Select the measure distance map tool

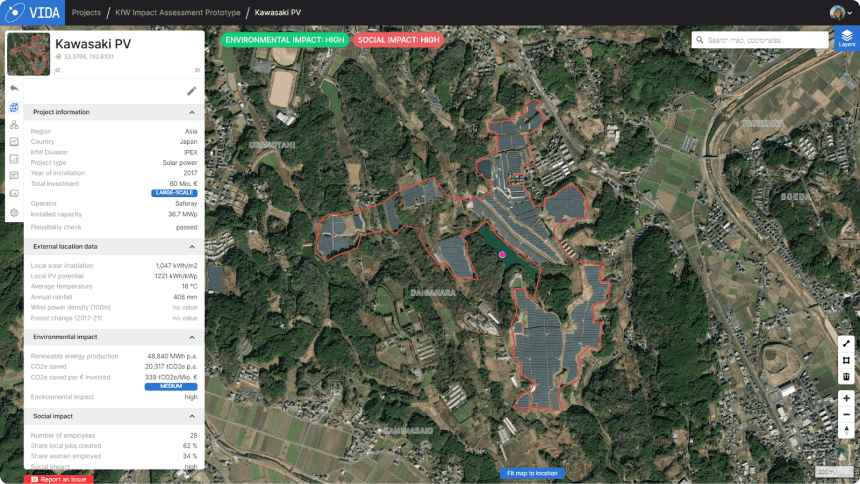846,344
